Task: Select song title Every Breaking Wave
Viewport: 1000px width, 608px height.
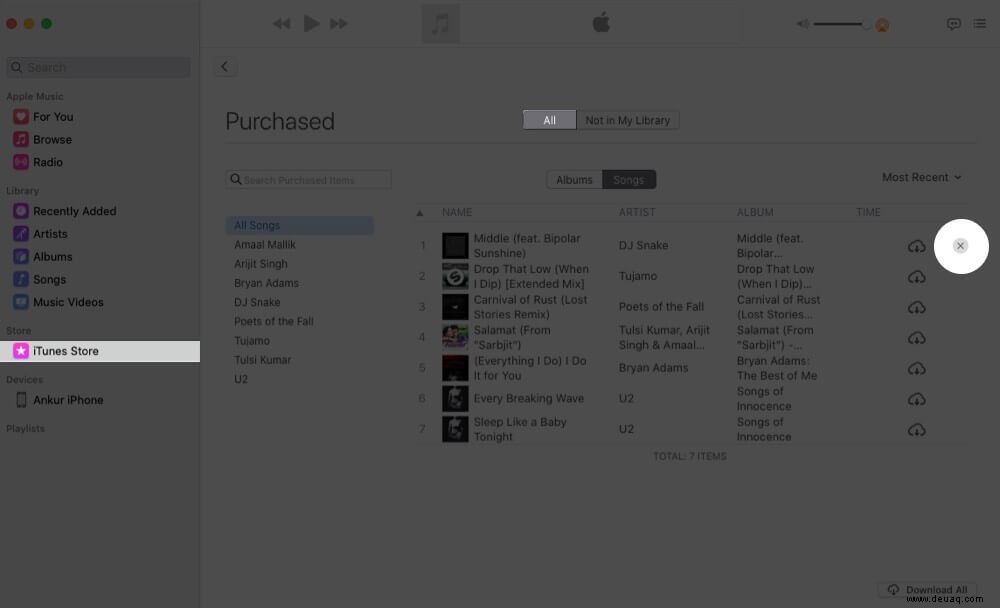Action: (x=528, y=398)
